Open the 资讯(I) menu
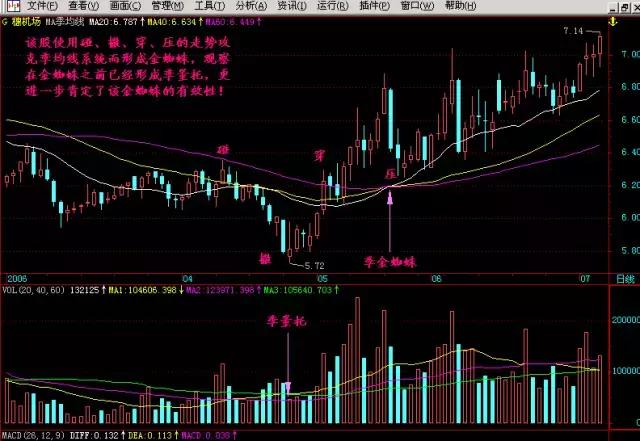 point(292,6)
